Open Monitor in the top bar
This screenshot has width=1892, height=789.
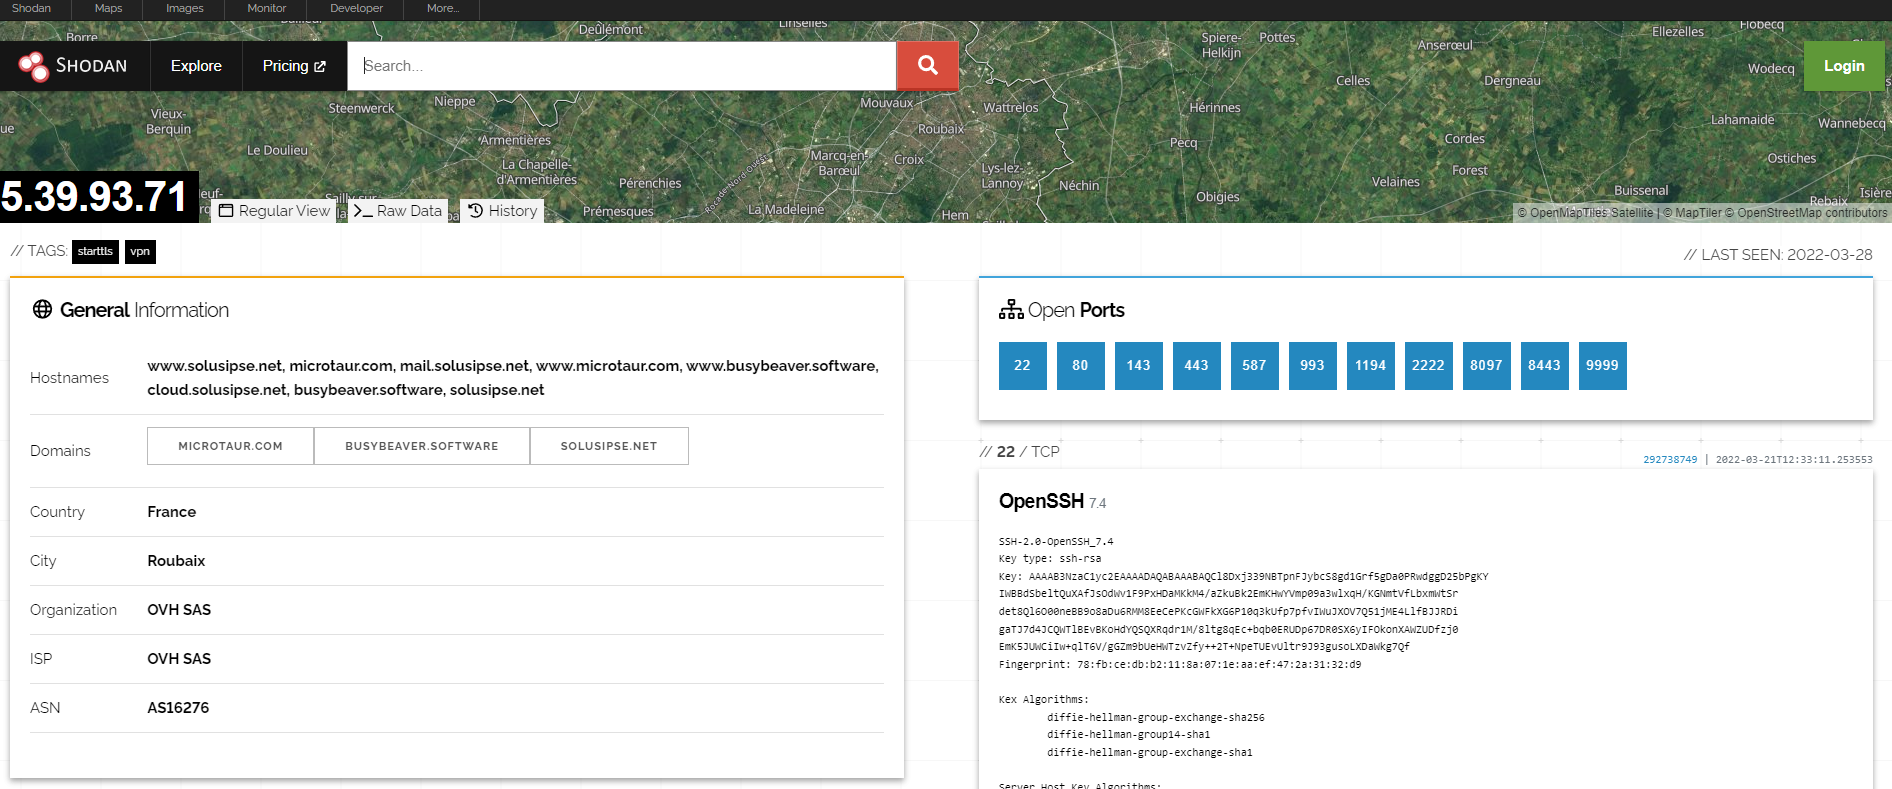tap(266, 8)
